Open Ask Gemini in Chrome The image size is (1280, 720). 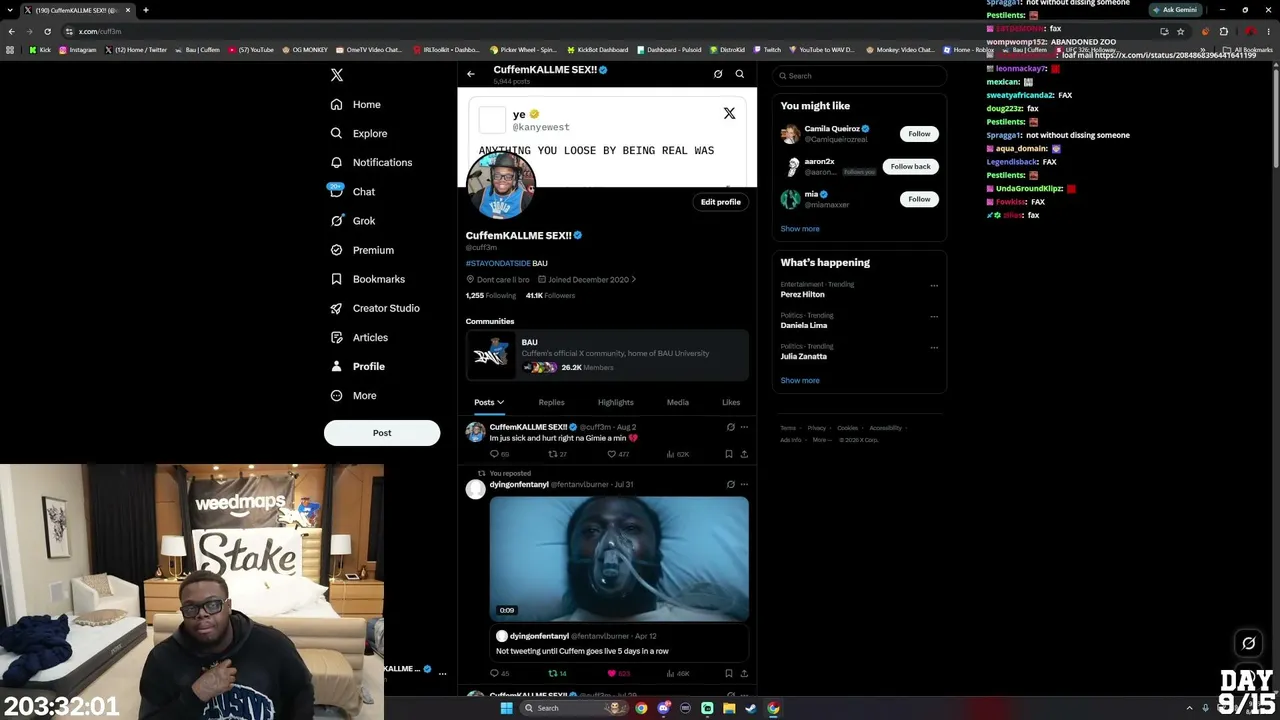[1175, 10]
